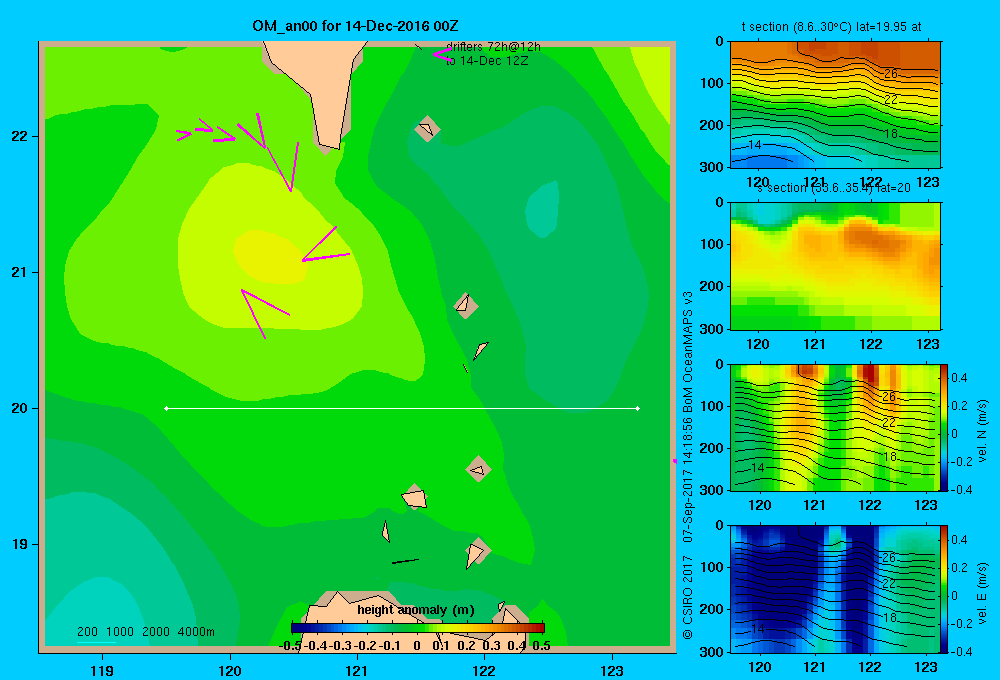The height and width of the screenshot is (680, 1000).
Task: Click the vel. N colorbar
Action: (x=944, y=427)
